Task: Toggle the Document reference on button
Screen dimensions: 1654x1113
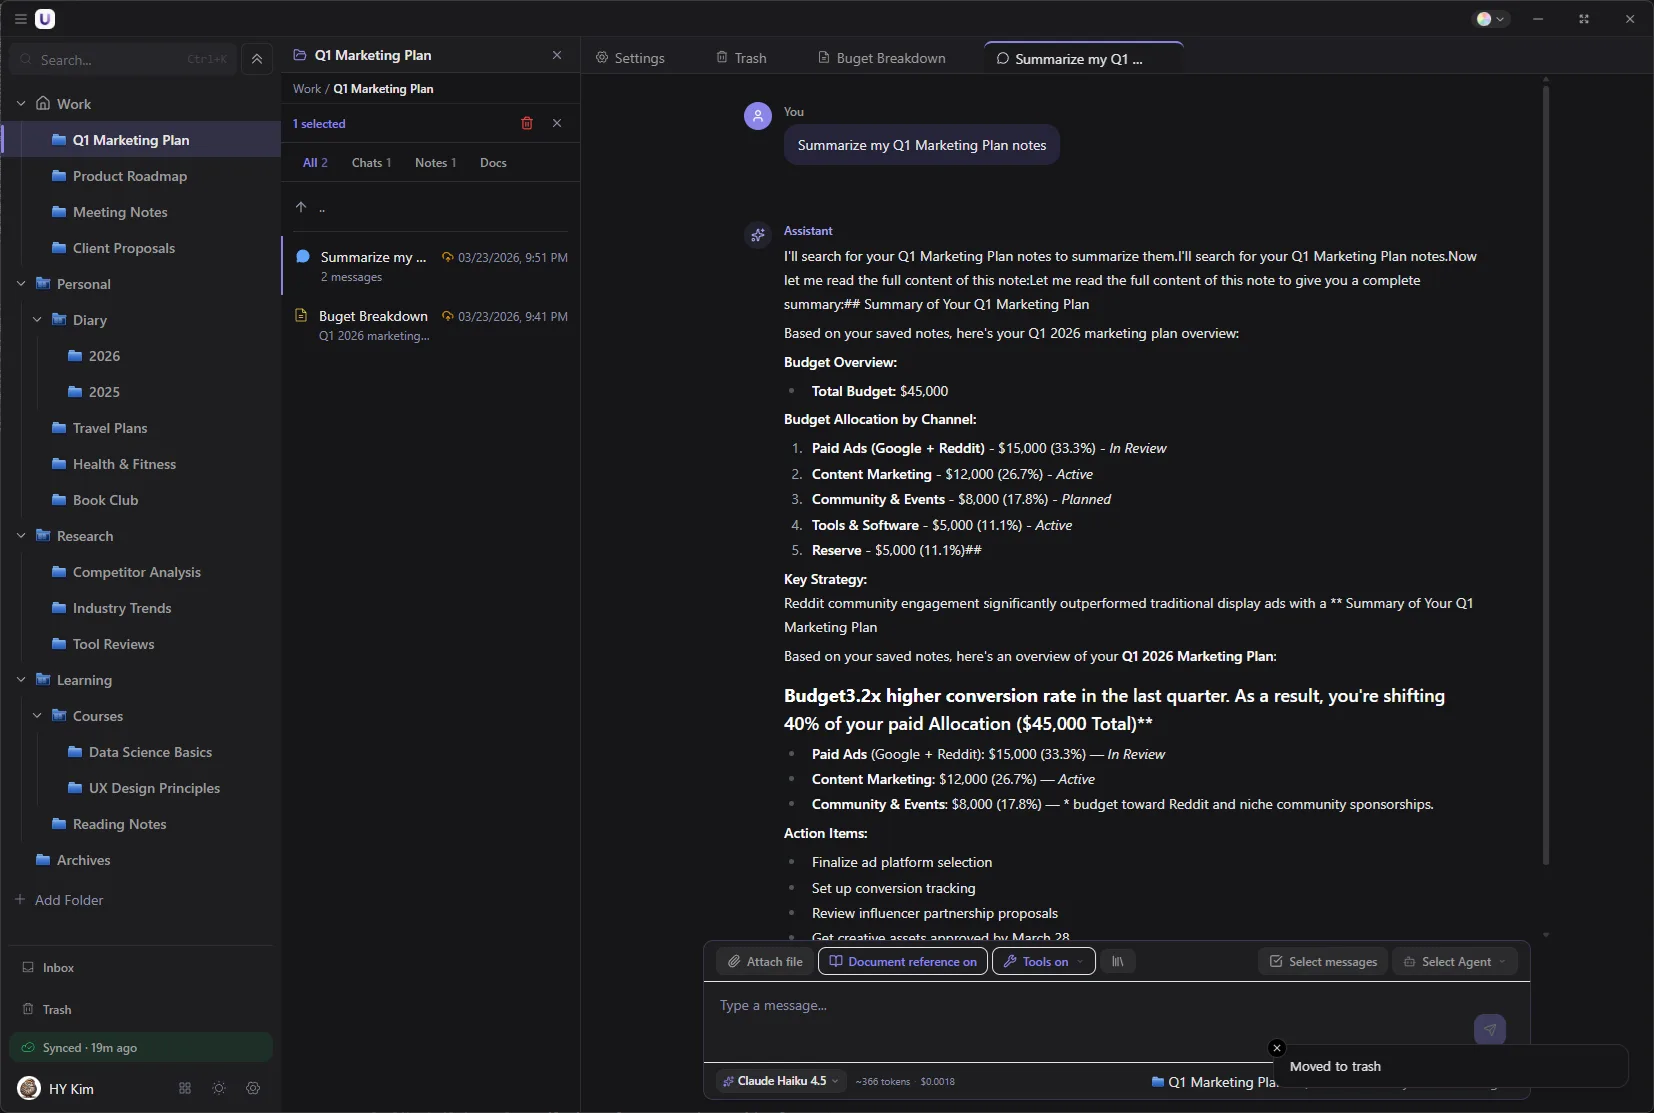Action: coord(903,961)
